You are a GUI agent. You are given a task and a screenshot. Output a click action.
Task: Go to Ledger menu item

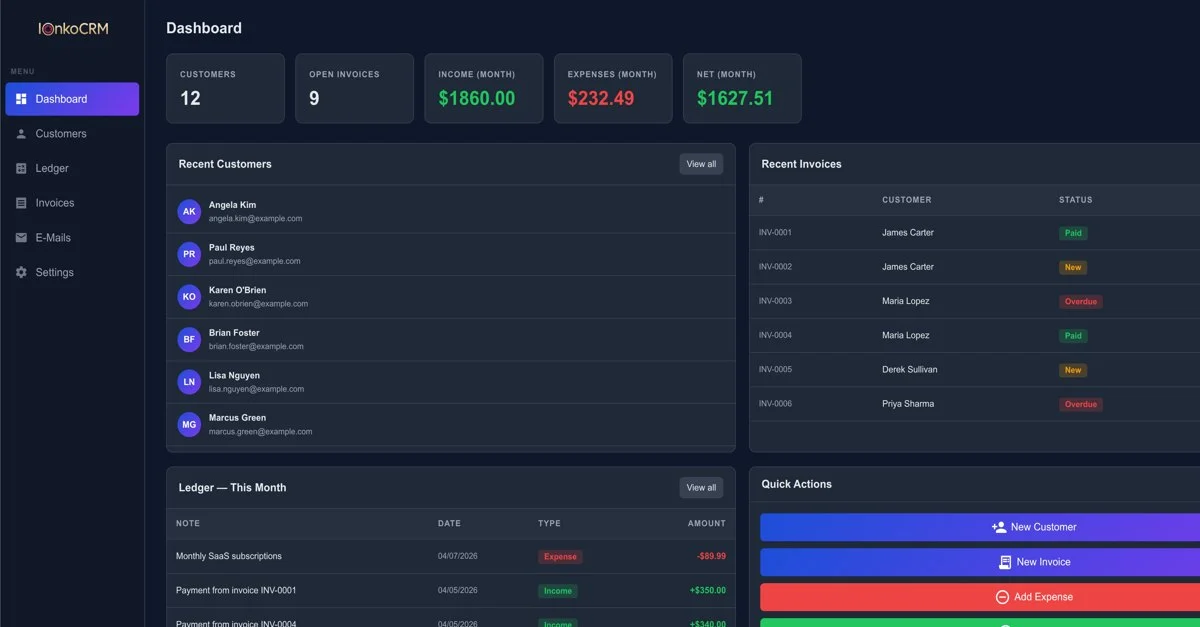[x=72, y=168]
